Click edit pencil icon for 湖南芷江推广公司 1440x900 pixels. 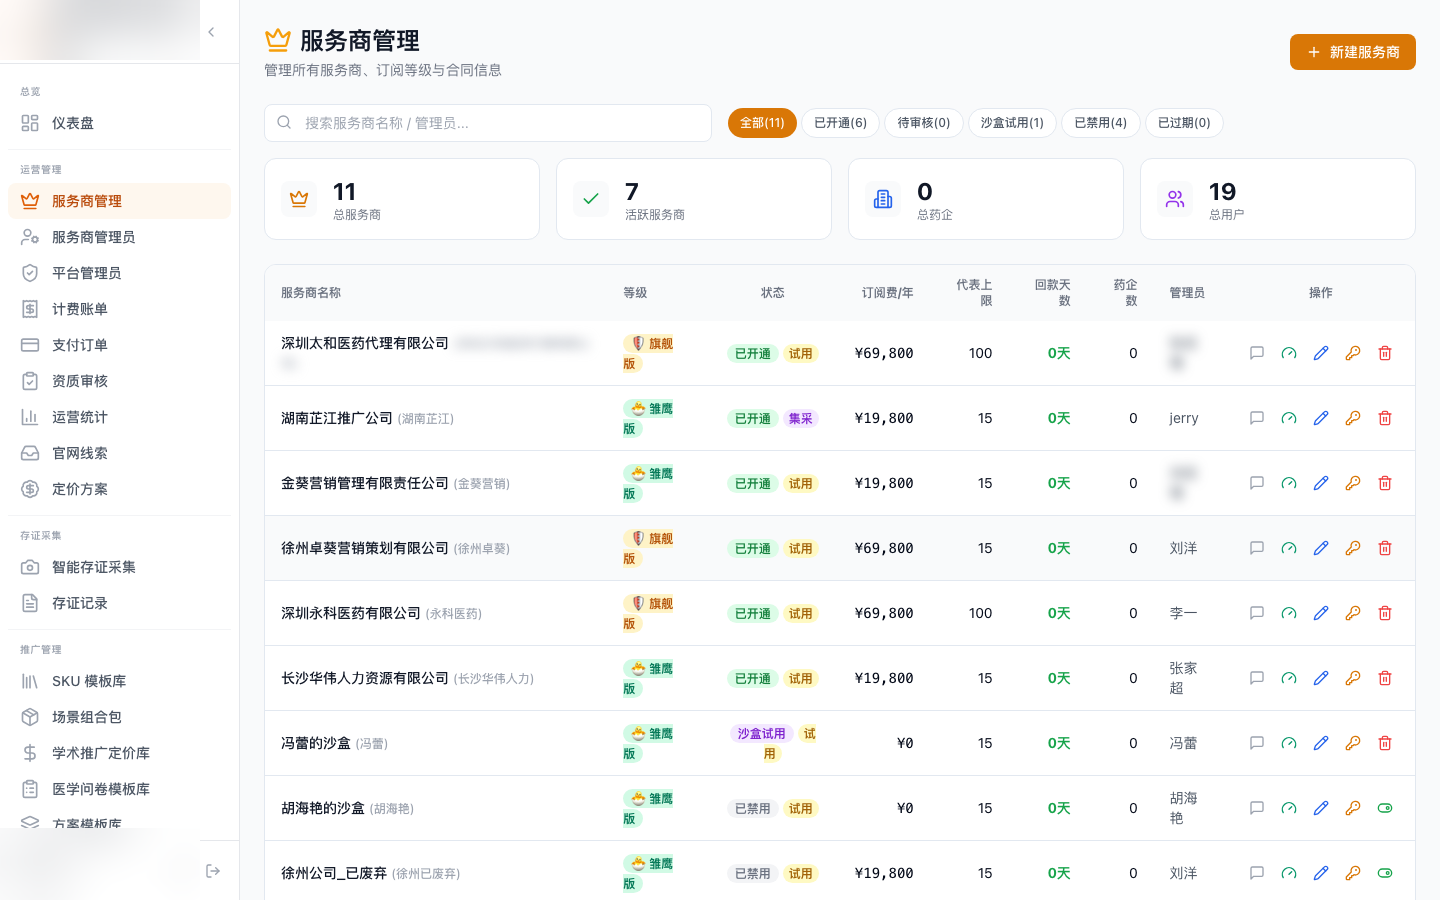[x=1321, y=418]
